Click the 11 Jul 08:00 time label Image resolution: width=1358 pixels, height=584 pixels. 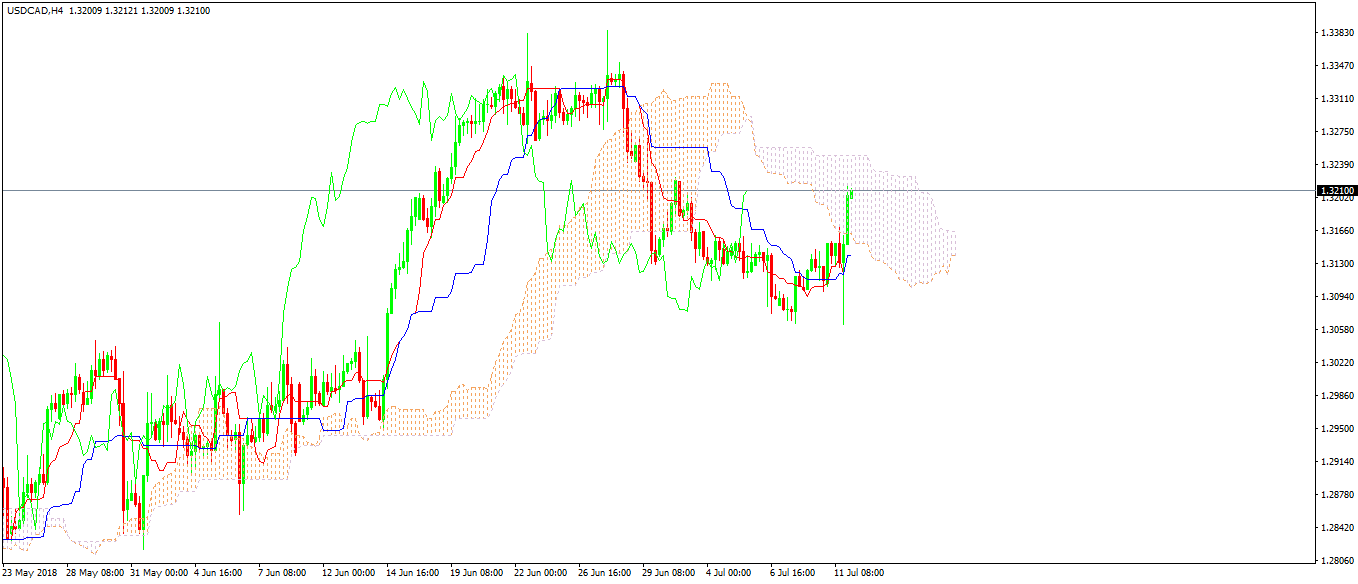click(x=859, y=573)
